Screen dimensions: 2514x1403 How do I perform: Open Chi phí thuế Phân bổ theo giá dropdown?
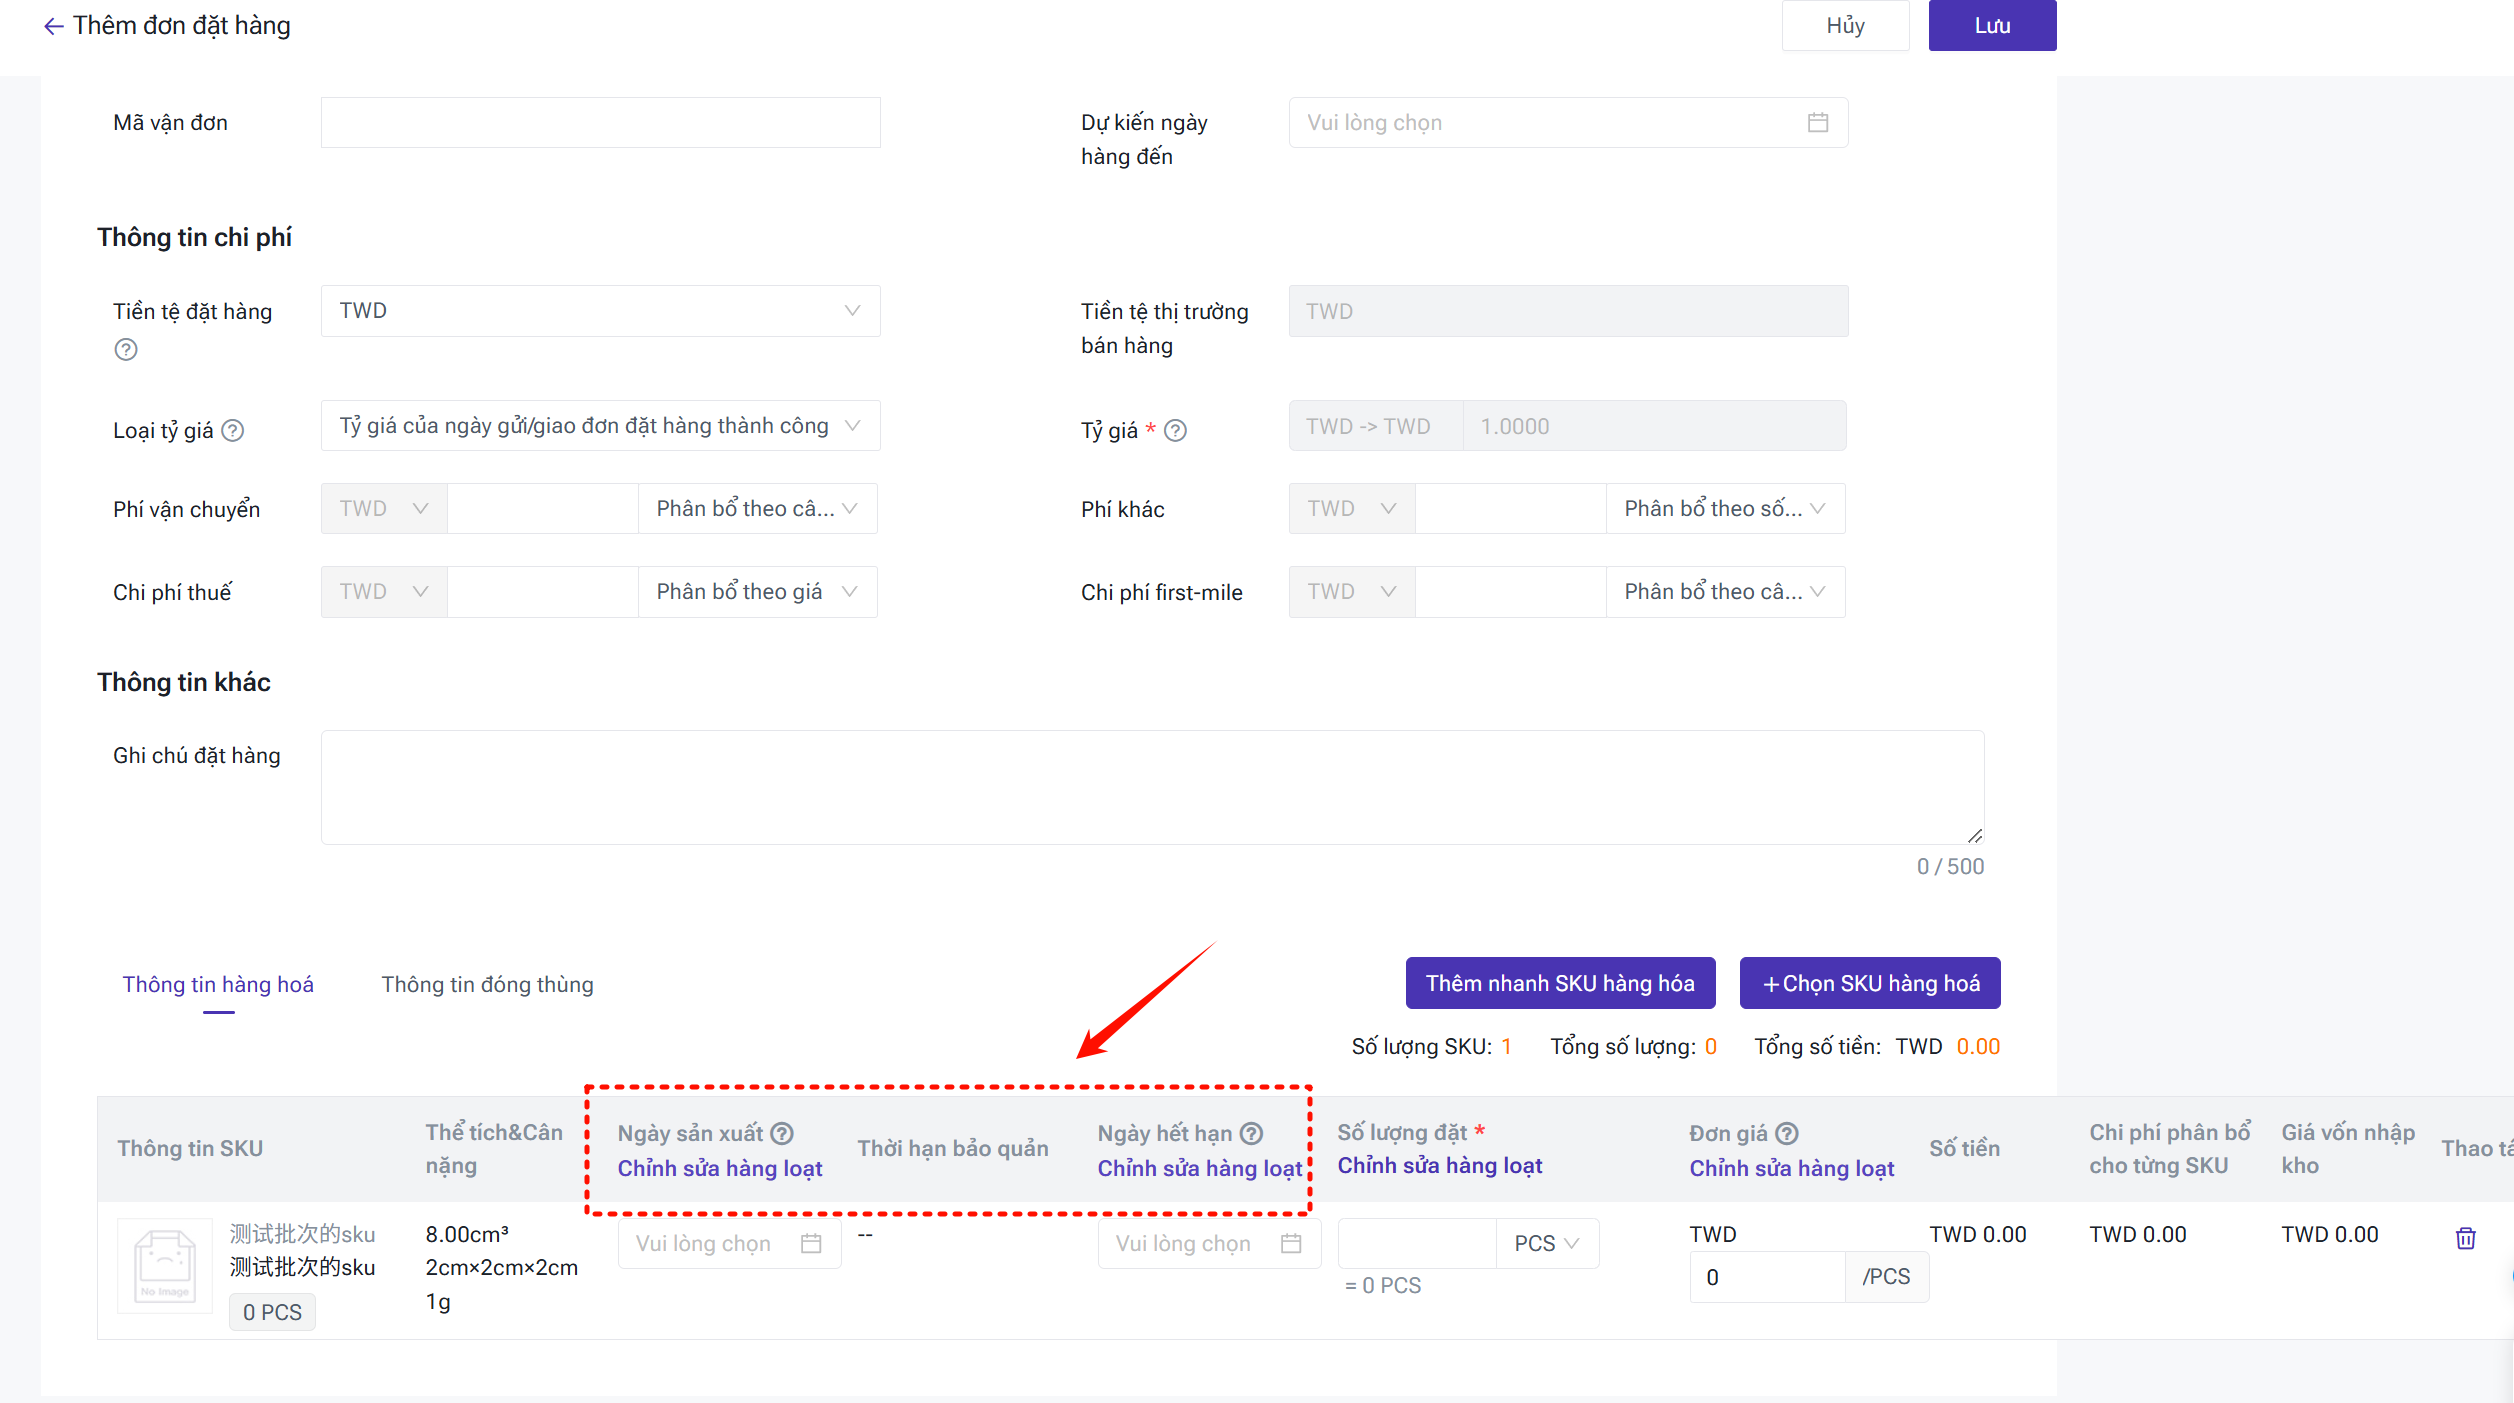coord(757,591)
